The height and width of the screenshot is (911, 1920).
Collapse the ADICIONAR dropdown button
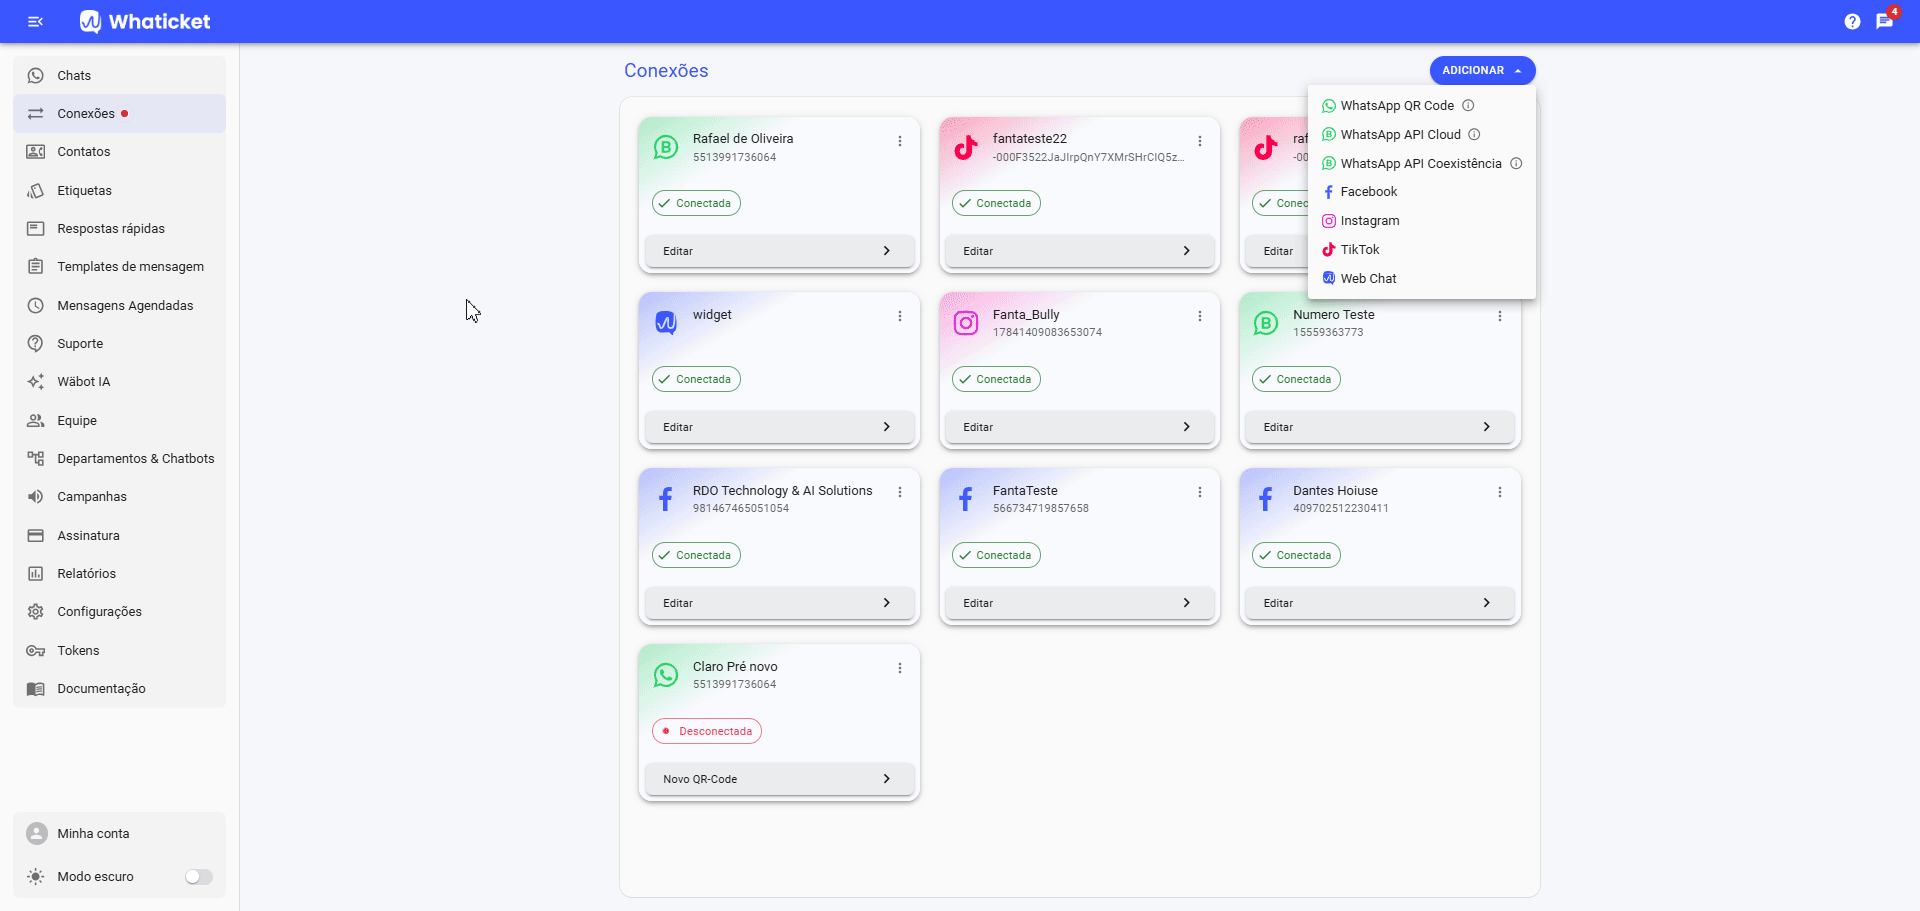pyautogui.click(x=1482, y=70)
